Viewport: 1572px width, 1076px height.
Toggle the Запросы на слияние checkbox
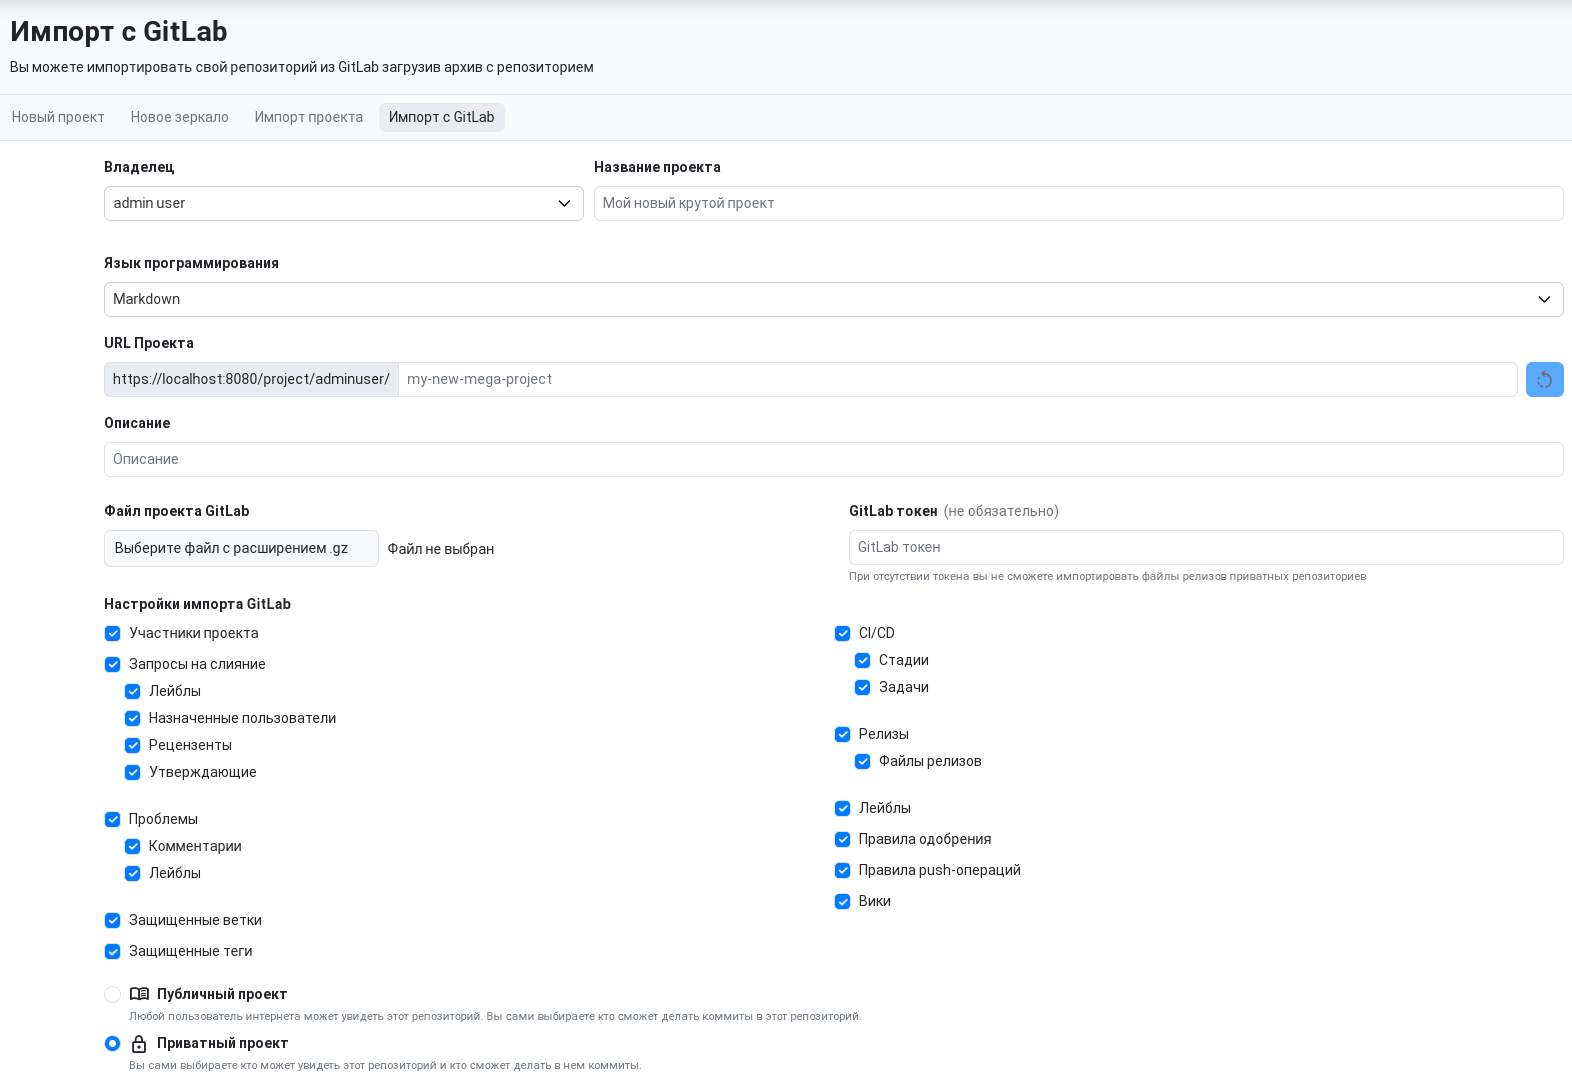tap(113, 664)
